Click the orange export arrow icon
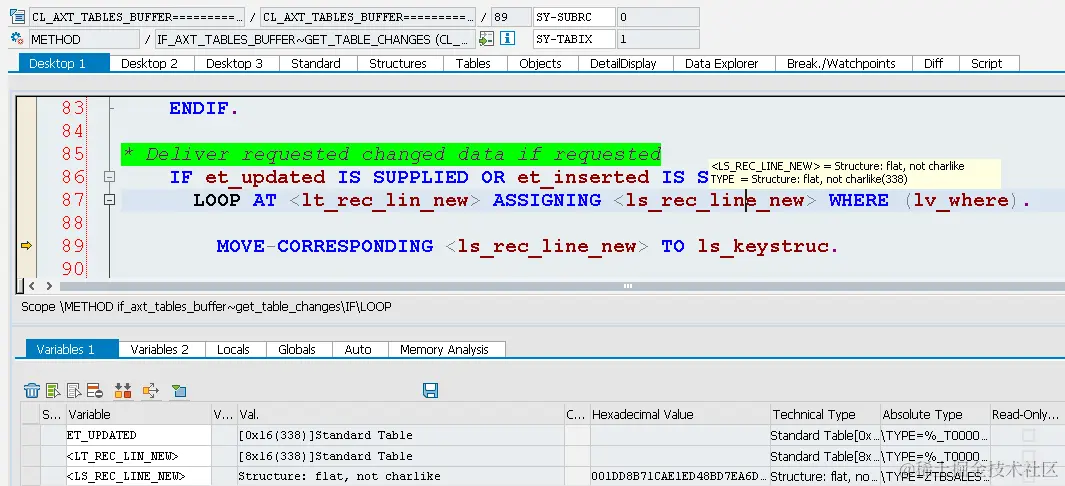The height and width of the screenshot is (486, 1065). 151,390
